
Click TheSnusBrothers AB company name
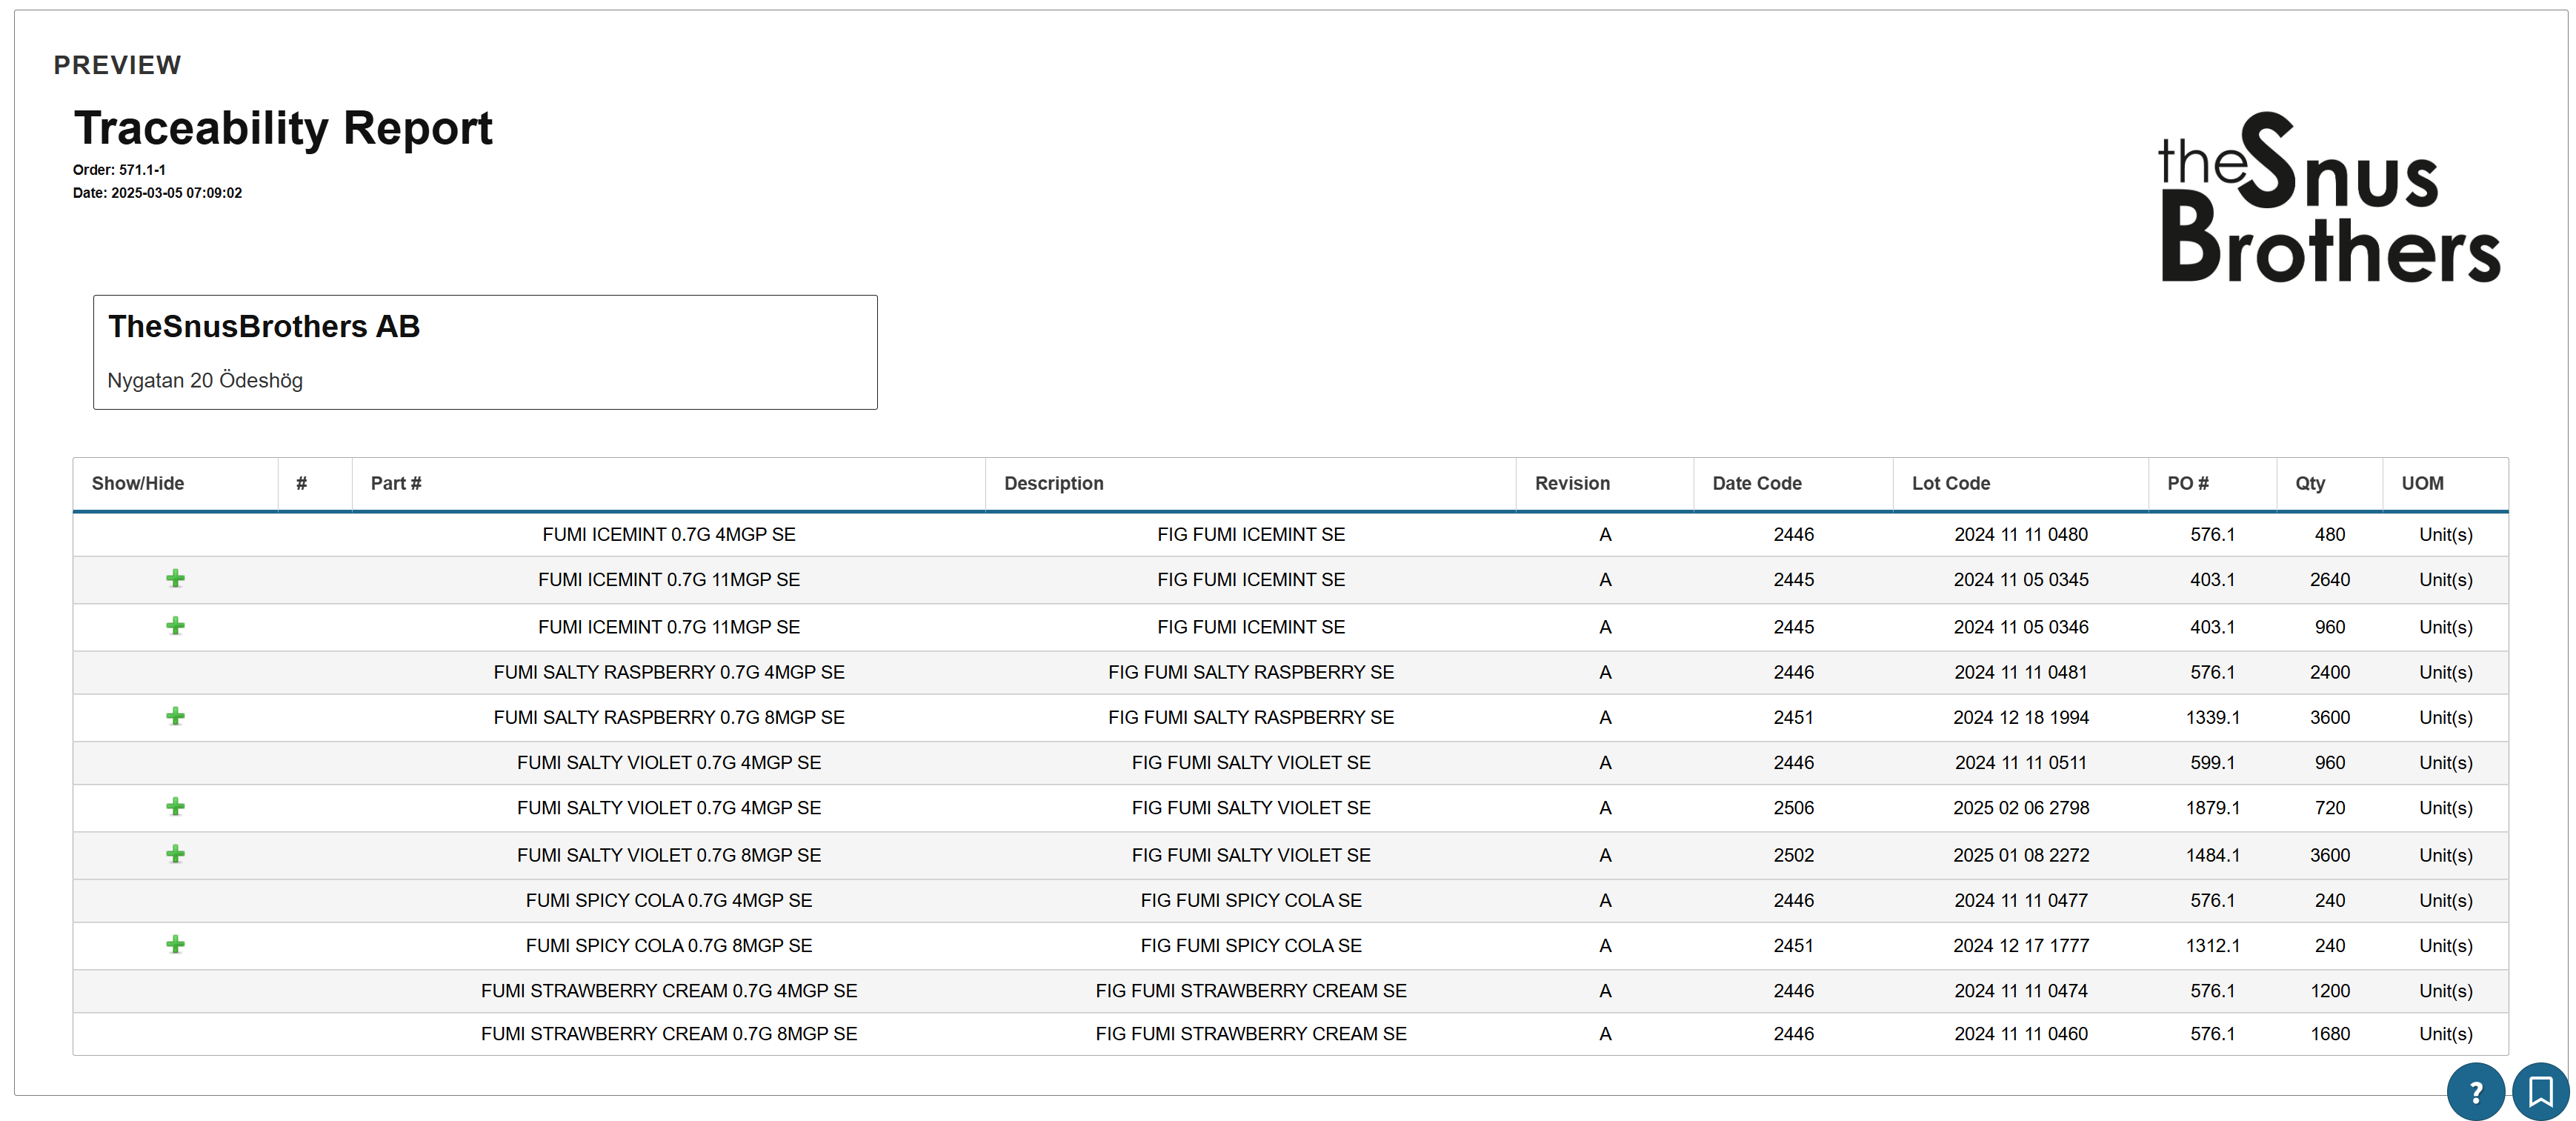[264, 326]
